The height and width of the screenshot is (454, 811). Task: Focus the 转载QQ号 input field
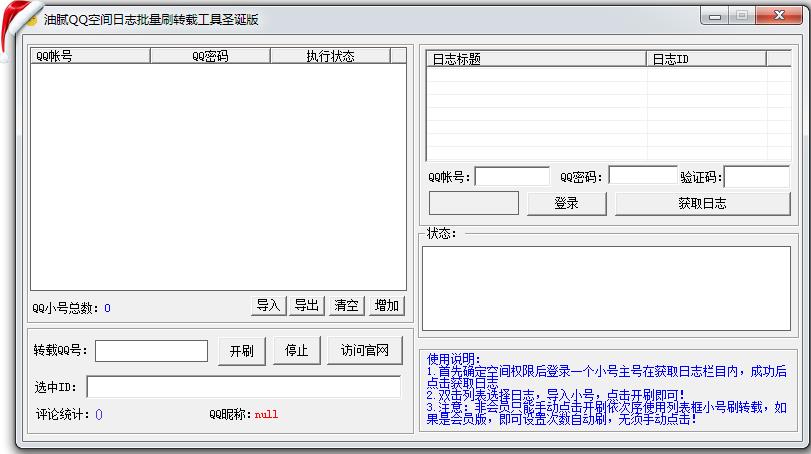[x=151, y=351]
